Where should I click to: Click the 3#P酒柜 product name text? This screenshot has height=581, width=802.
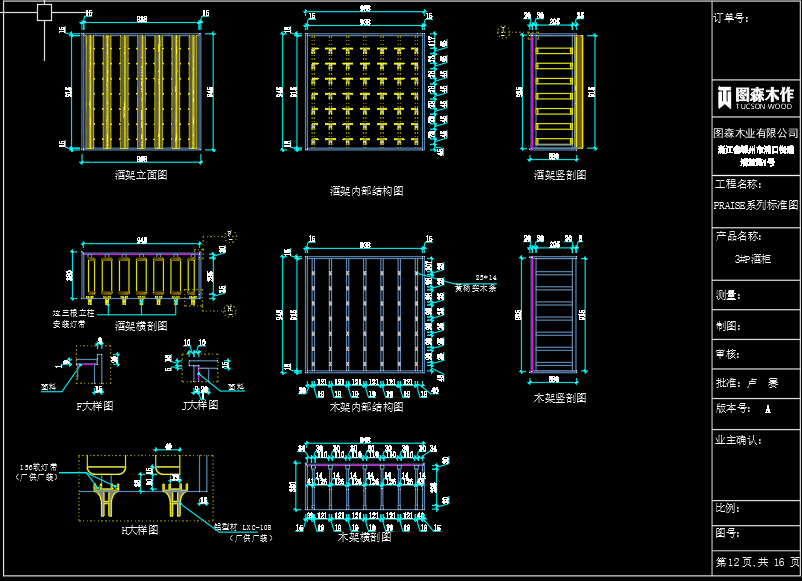tap(754, 258)
